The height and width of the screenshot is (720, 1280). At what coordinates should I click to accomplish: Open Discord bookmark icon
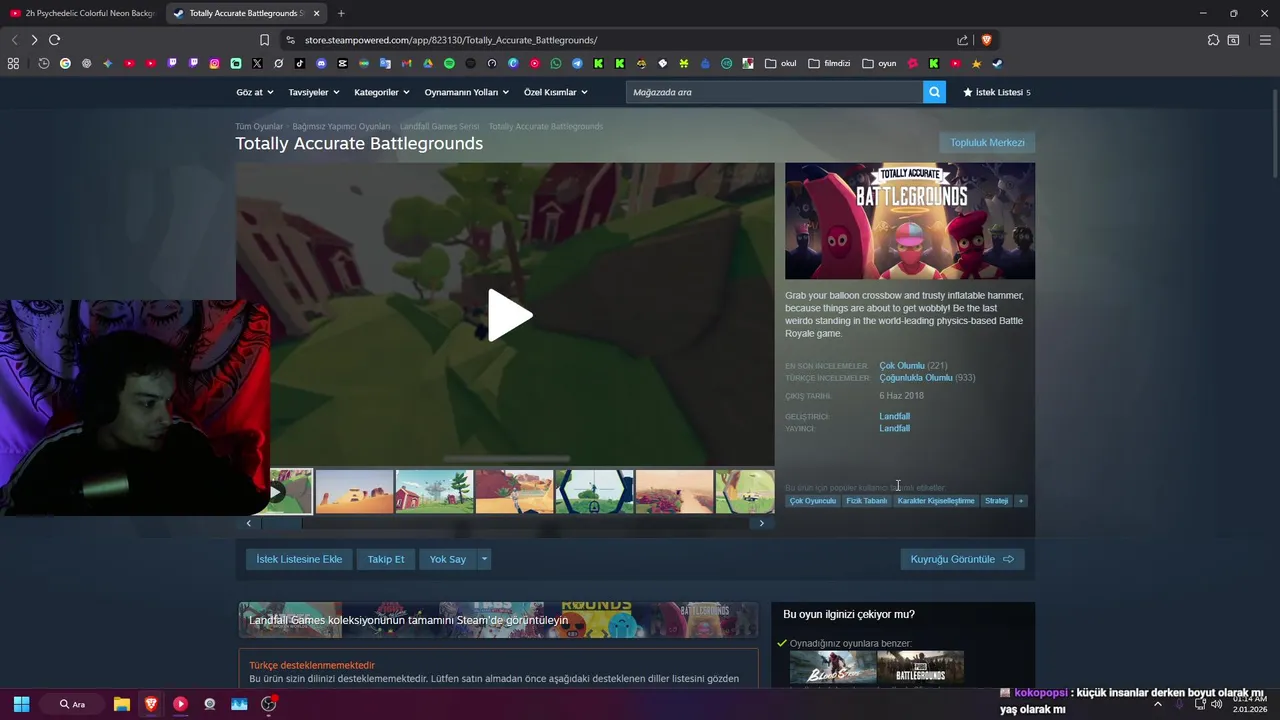click(x=321, y=63)
